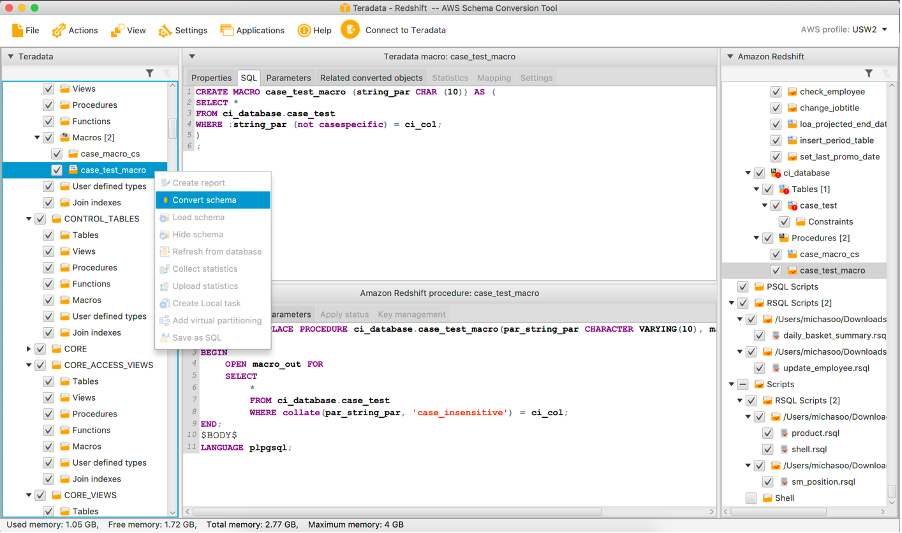Image resolution: width=902 pixels, height=533 pixels.
Task: Toggle the check_employee checkbox in Redshift tree
Action: pos(776,92)
